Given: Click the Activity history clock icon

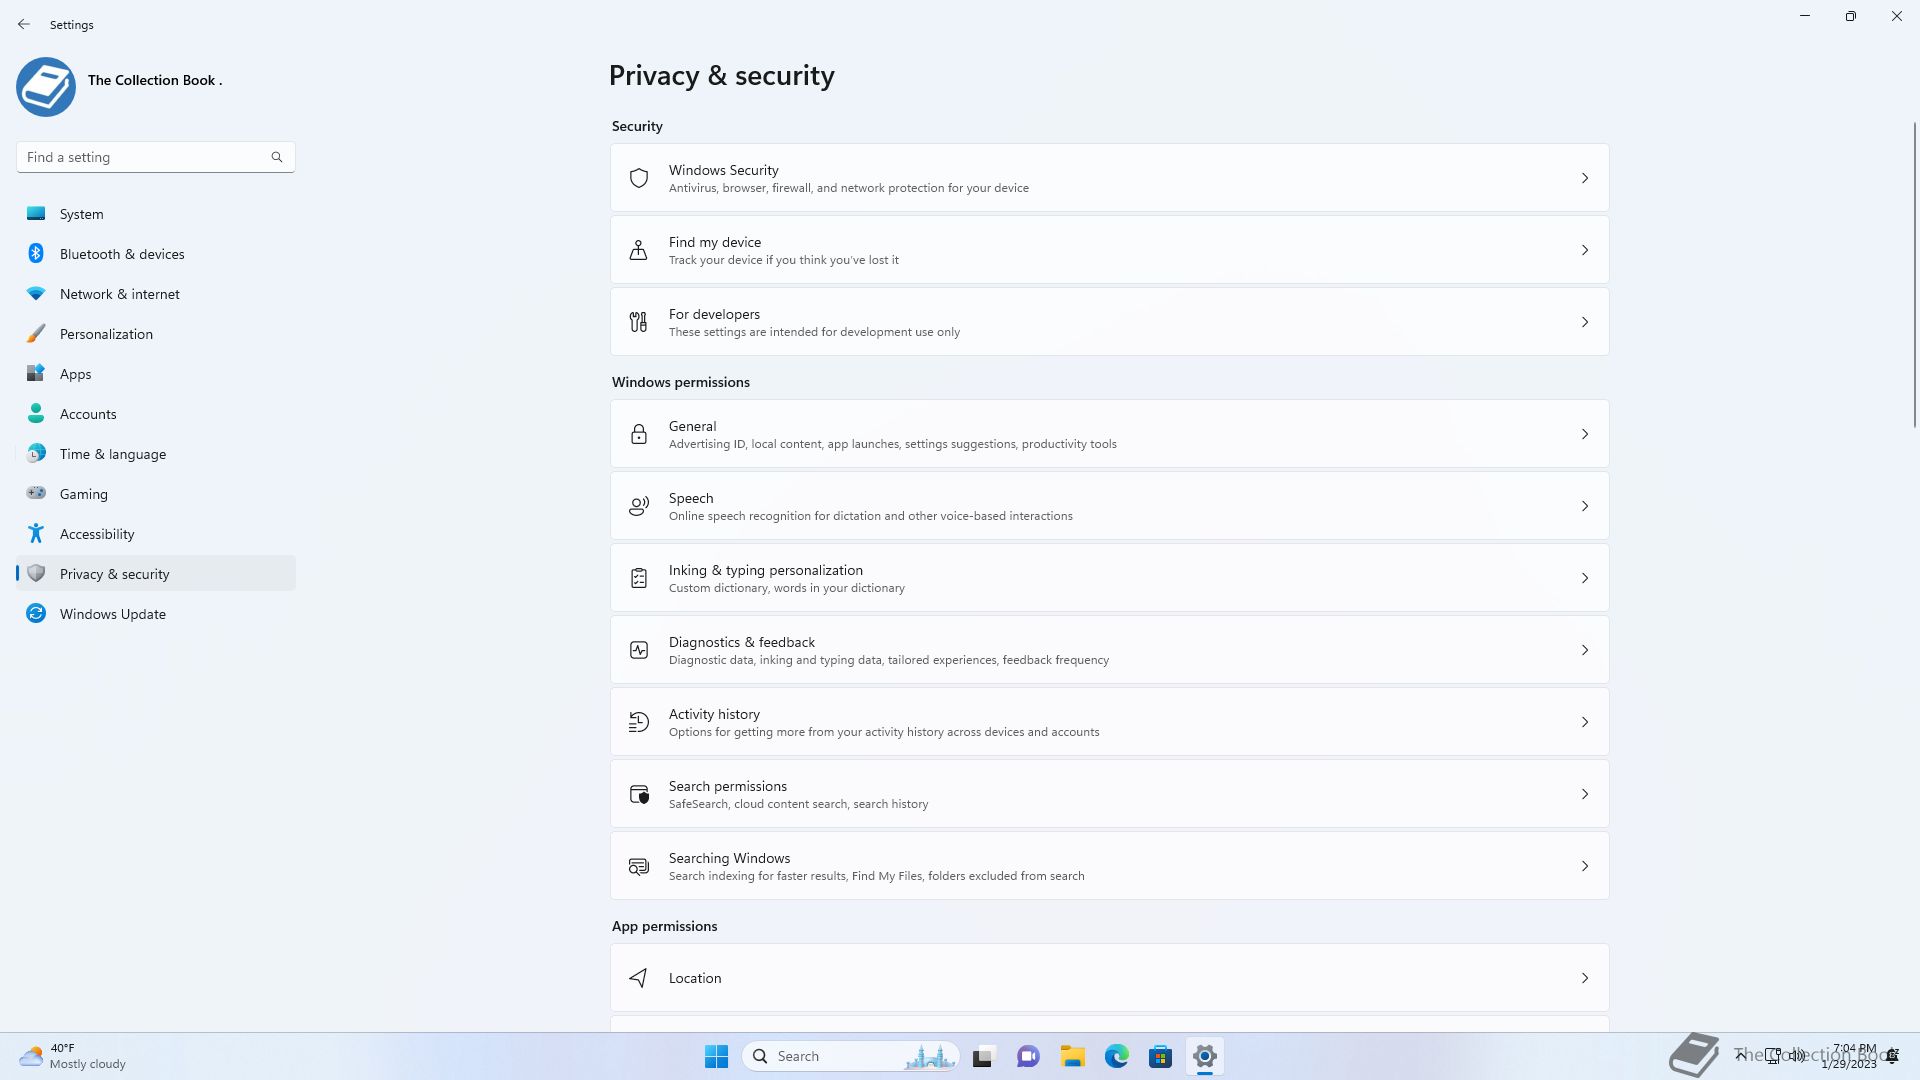Looking at the screenshot, I should [638, 722].
